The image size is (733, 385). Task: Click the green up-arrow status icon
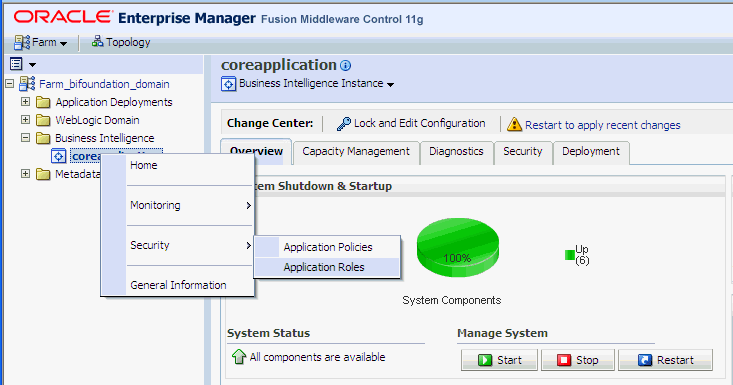[x=239, y=357]
